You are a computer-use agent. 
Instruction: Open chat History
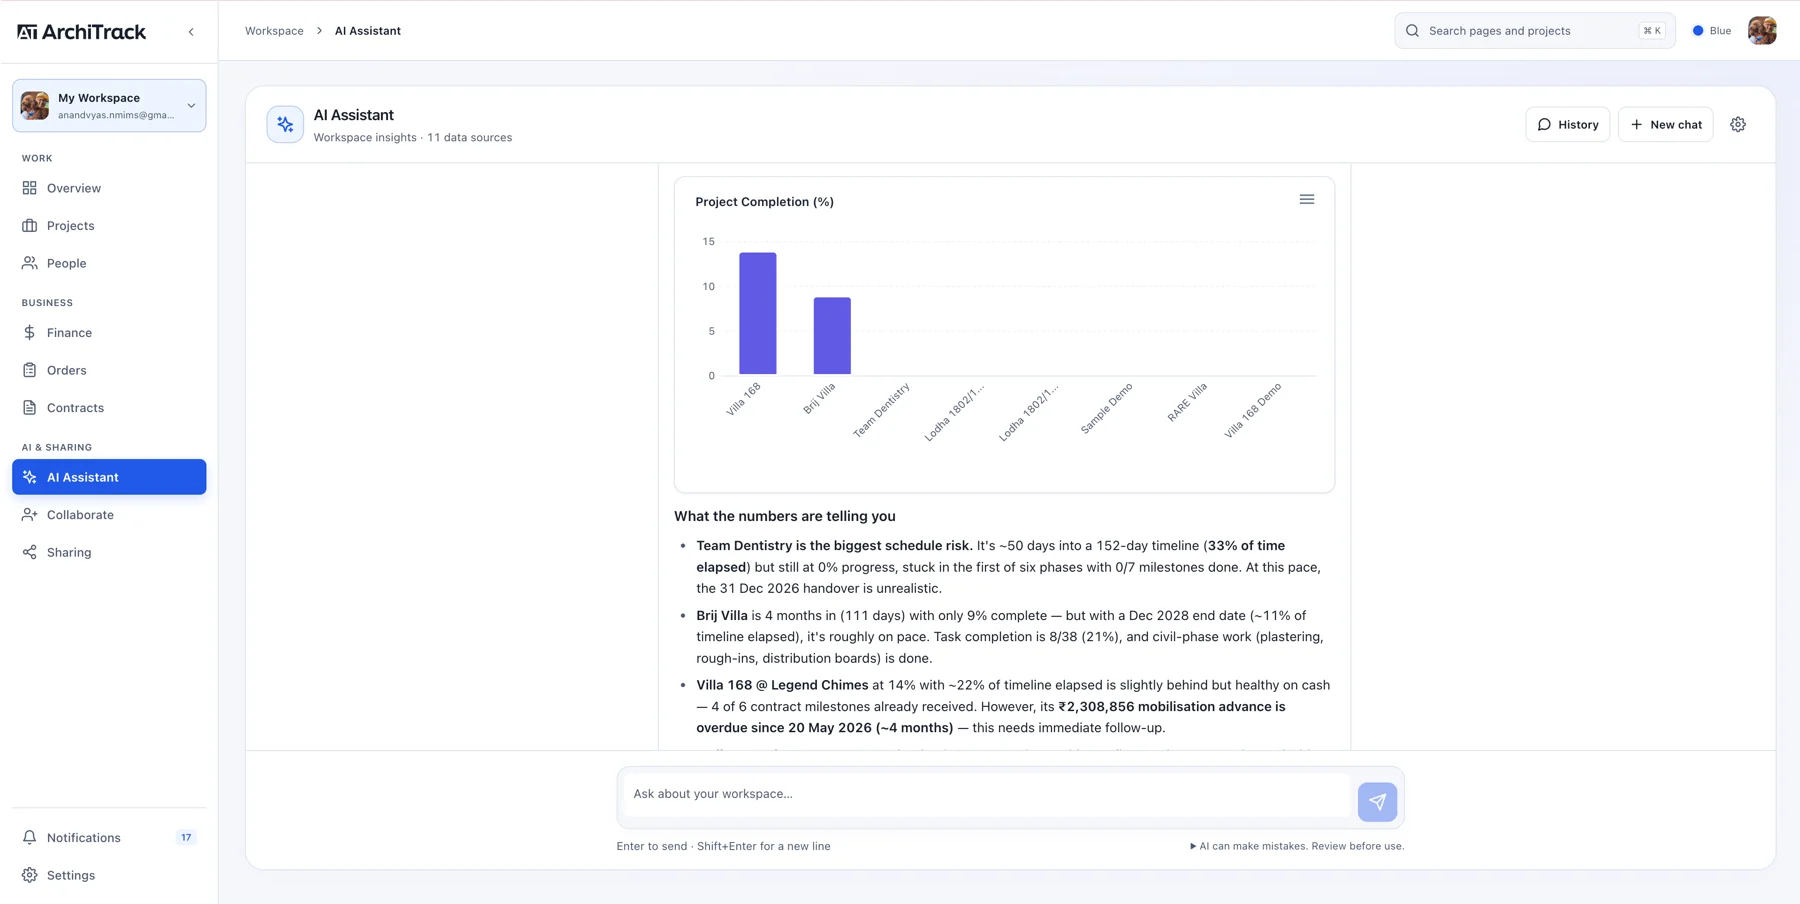click(x=1567, y=125)
